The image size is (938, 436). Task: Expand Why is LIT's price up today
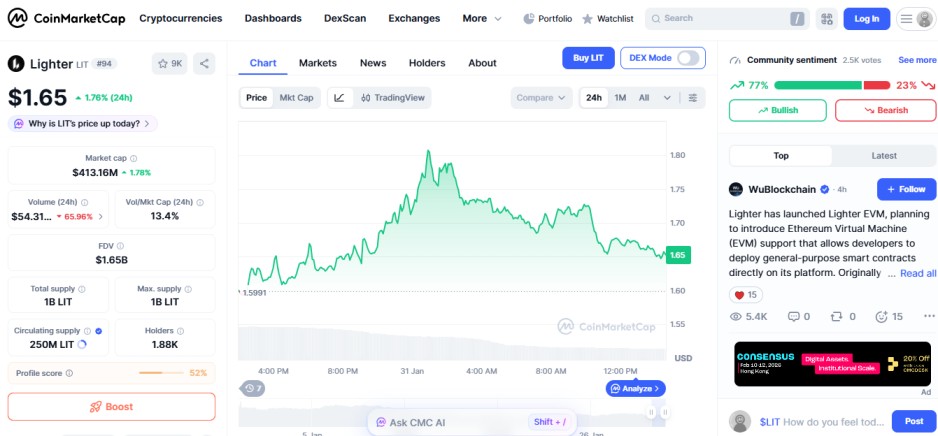[x=83, y=124]
